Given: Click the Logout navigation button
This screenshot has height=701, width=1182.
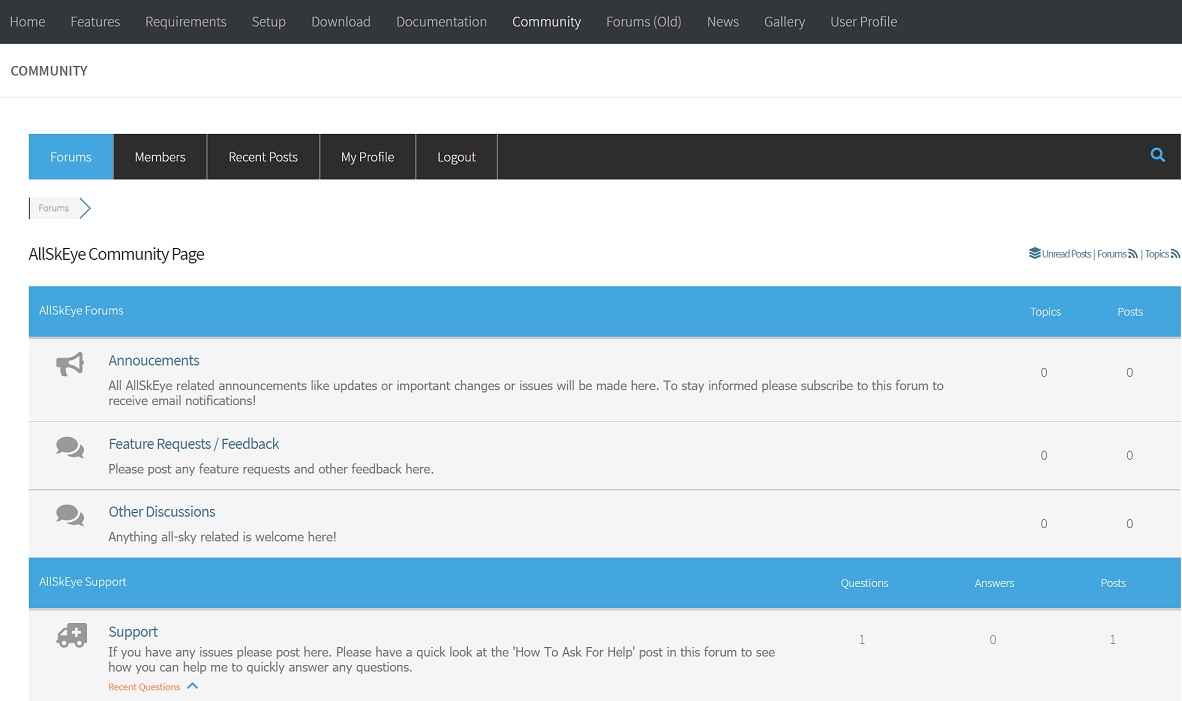Looking at the screenshot, I should click(456, 157).
